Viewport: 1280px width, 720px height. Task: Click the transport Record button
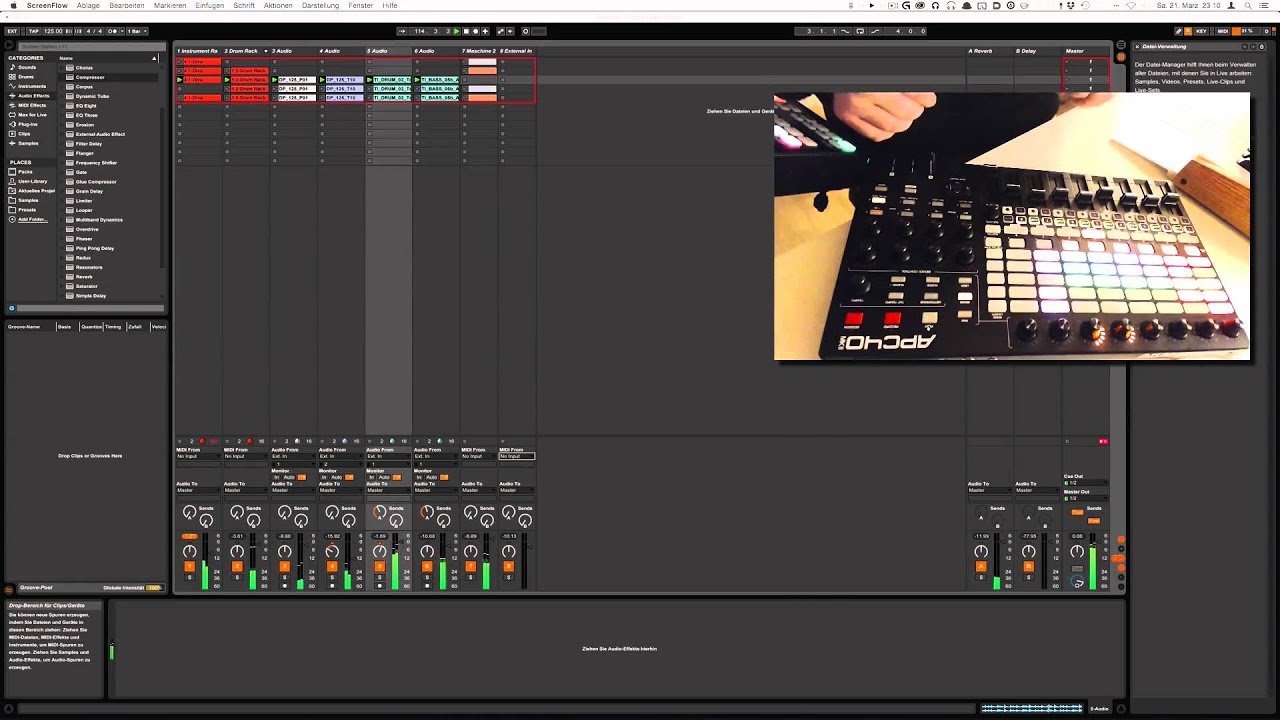click(475, 31)
